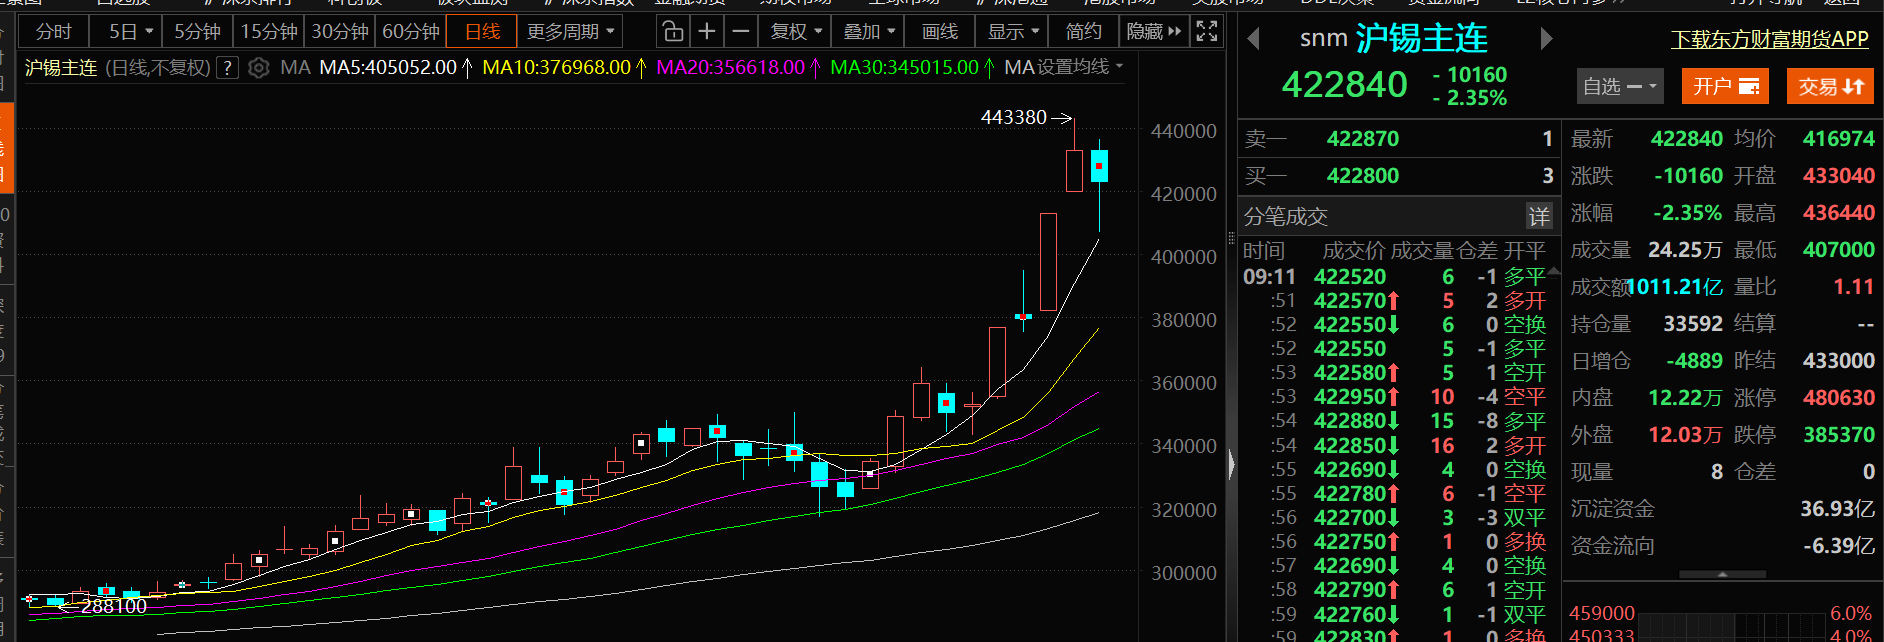1884x642 pixels.
Task: Zoom in the chart with the plus icon
Action: click(707, 32)
